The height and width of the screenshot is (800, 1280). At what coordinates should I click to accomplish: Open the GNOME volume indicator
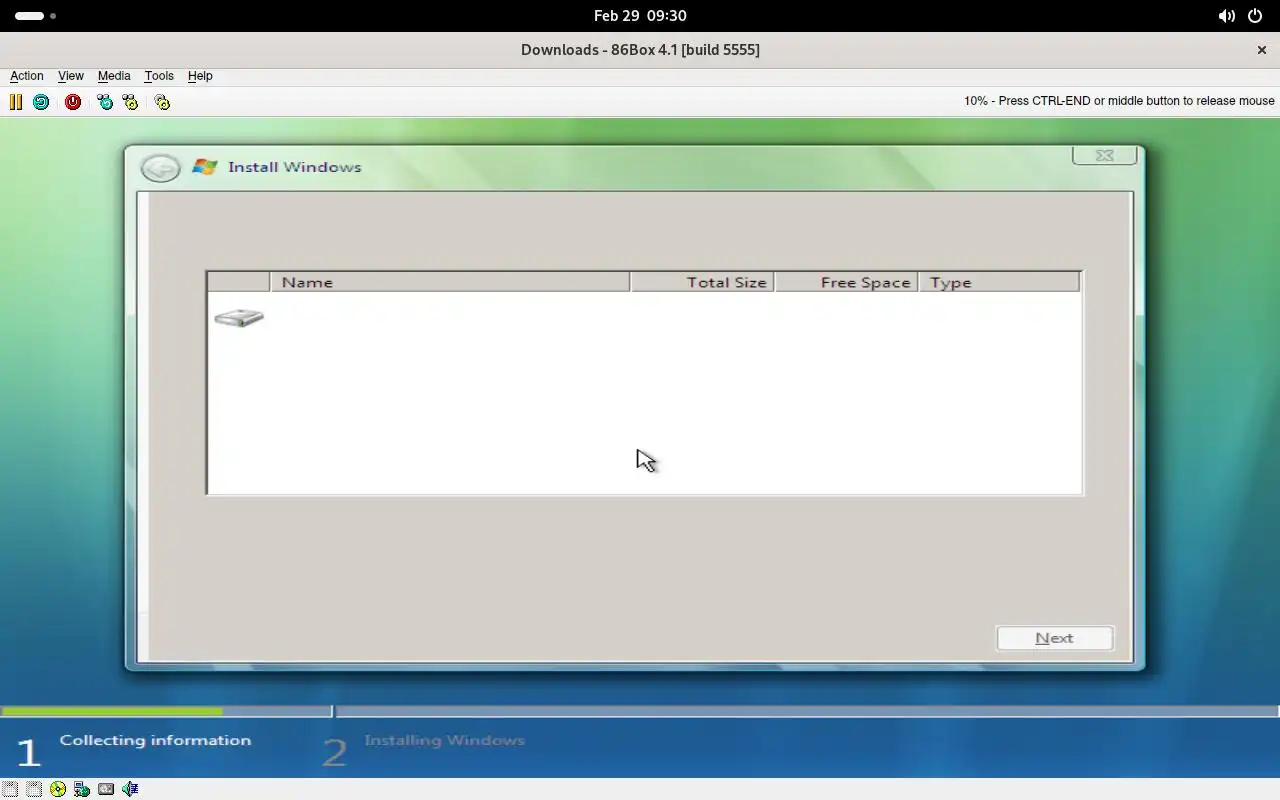pyautogui.click(x=1226, y=16)
